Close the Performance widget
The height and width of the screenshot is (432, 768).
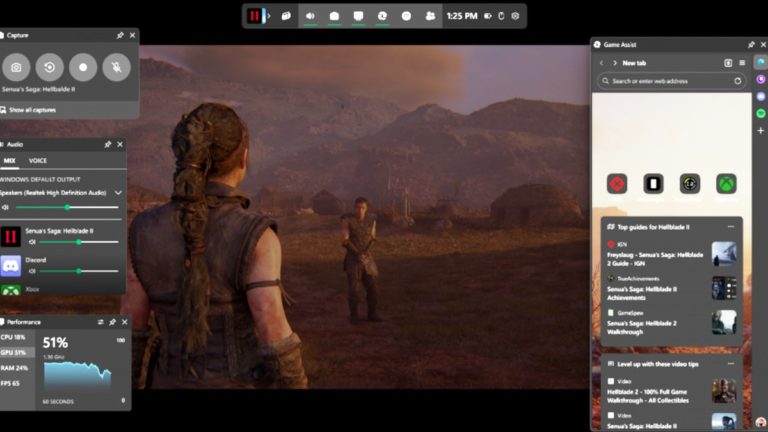pyautogui.click(x=124, y=322)
